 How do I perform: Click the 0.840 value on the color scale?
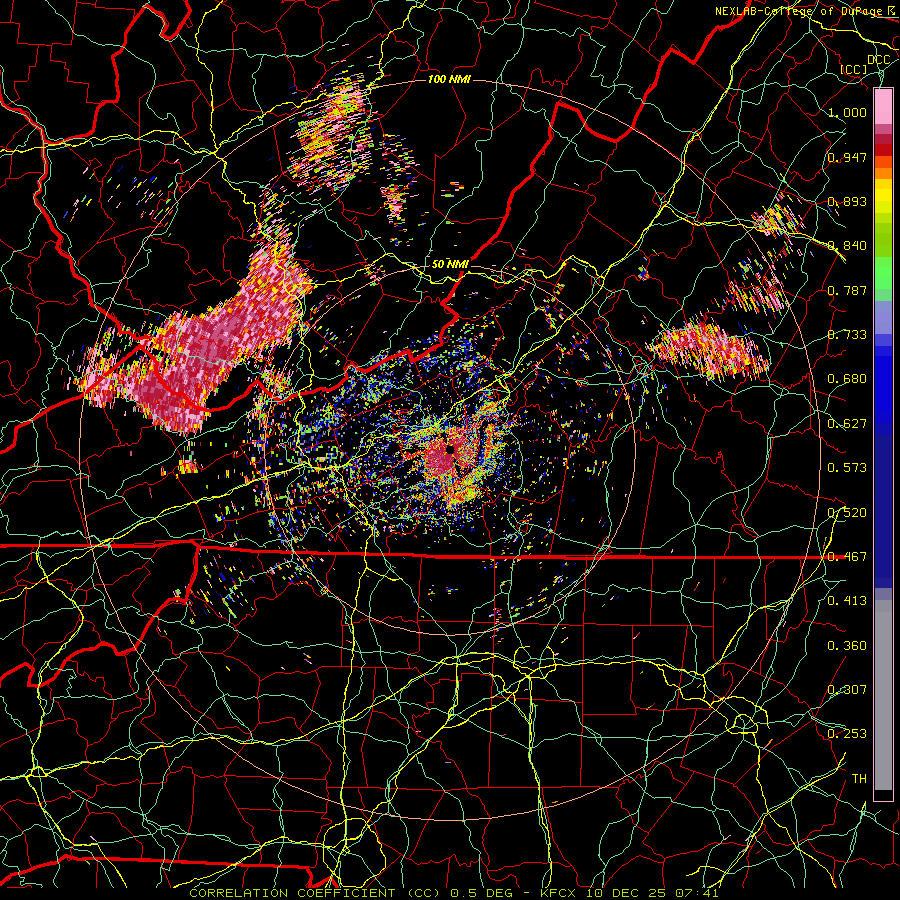pos(847,246)
